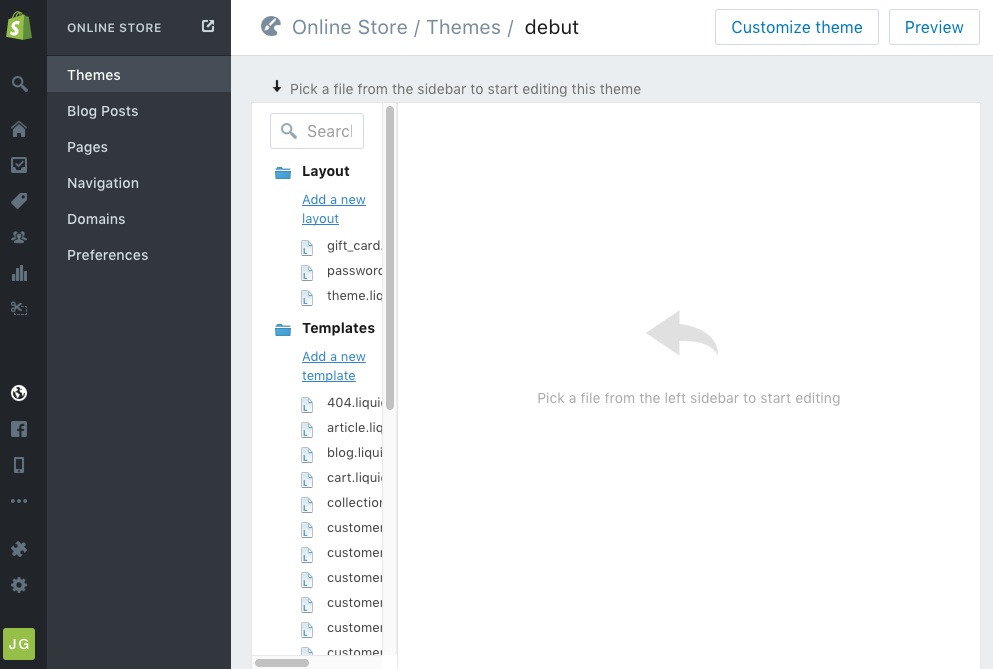
Task: Open the Preferences menu item
Action: (x=107, y=255)
